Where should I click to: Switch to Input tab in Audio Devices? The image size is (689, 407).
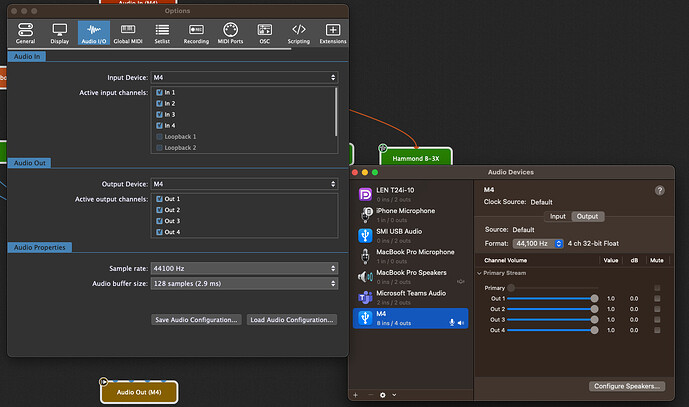click(x=558, y=216)
